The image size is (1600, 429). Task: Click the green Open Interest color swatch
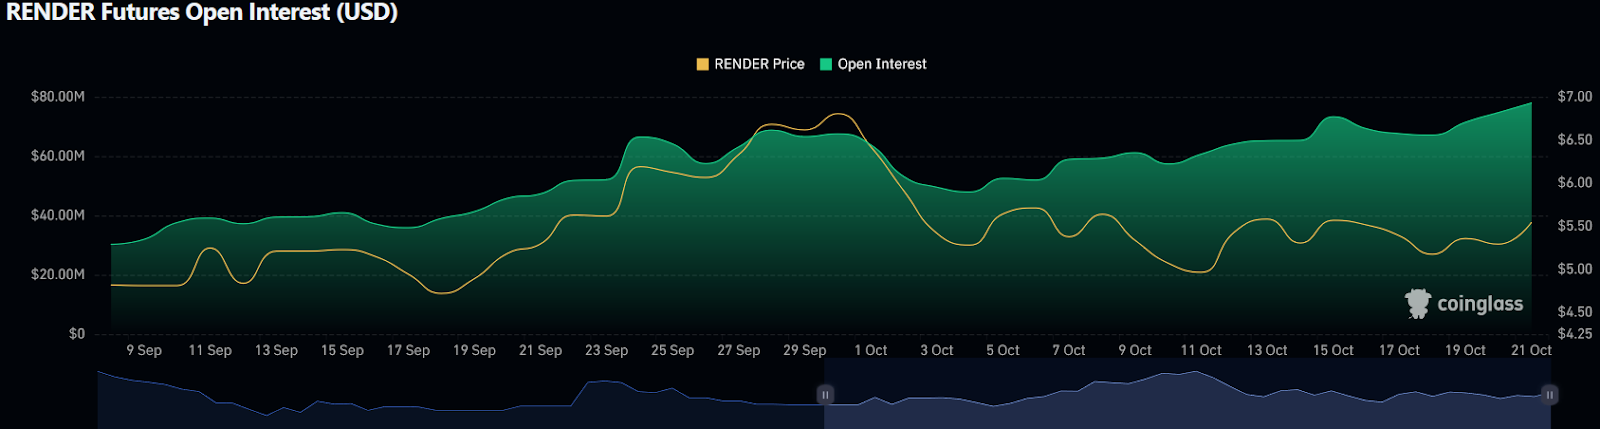[826, 64]
